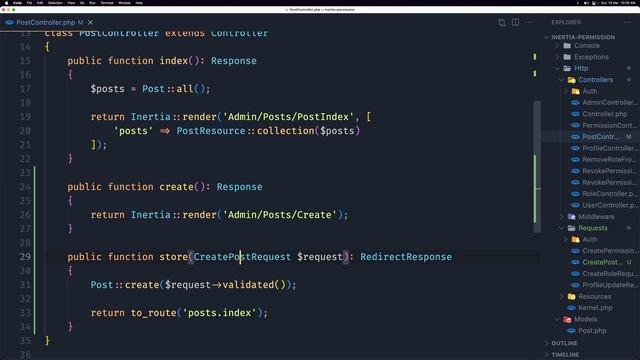Open the Terminal menu
The image size is (640, 360).
coord(107,3)
